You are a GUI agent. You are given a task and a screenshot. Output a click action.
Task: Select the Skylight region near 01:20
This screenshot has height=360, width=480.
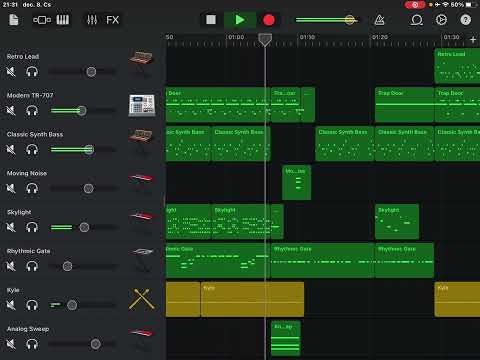click(x=397, y=221)
